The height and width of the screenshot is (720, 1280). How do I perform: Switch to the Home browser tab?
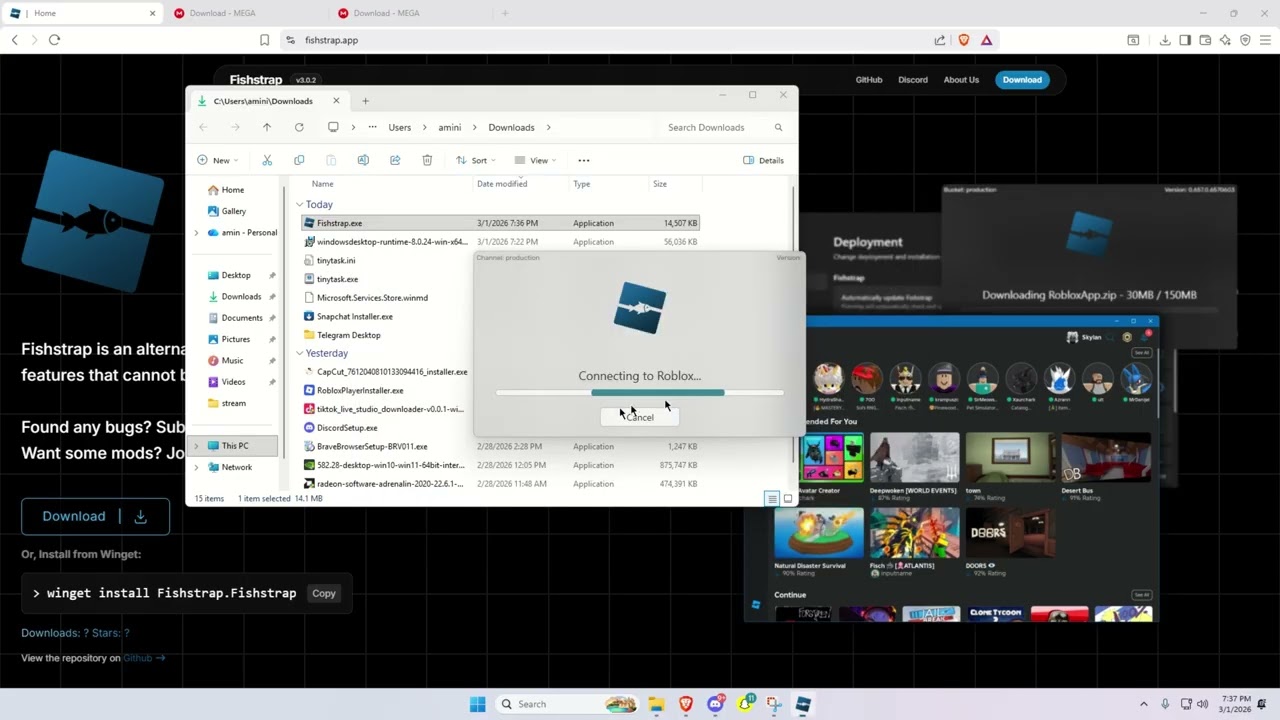coord(82,13)
